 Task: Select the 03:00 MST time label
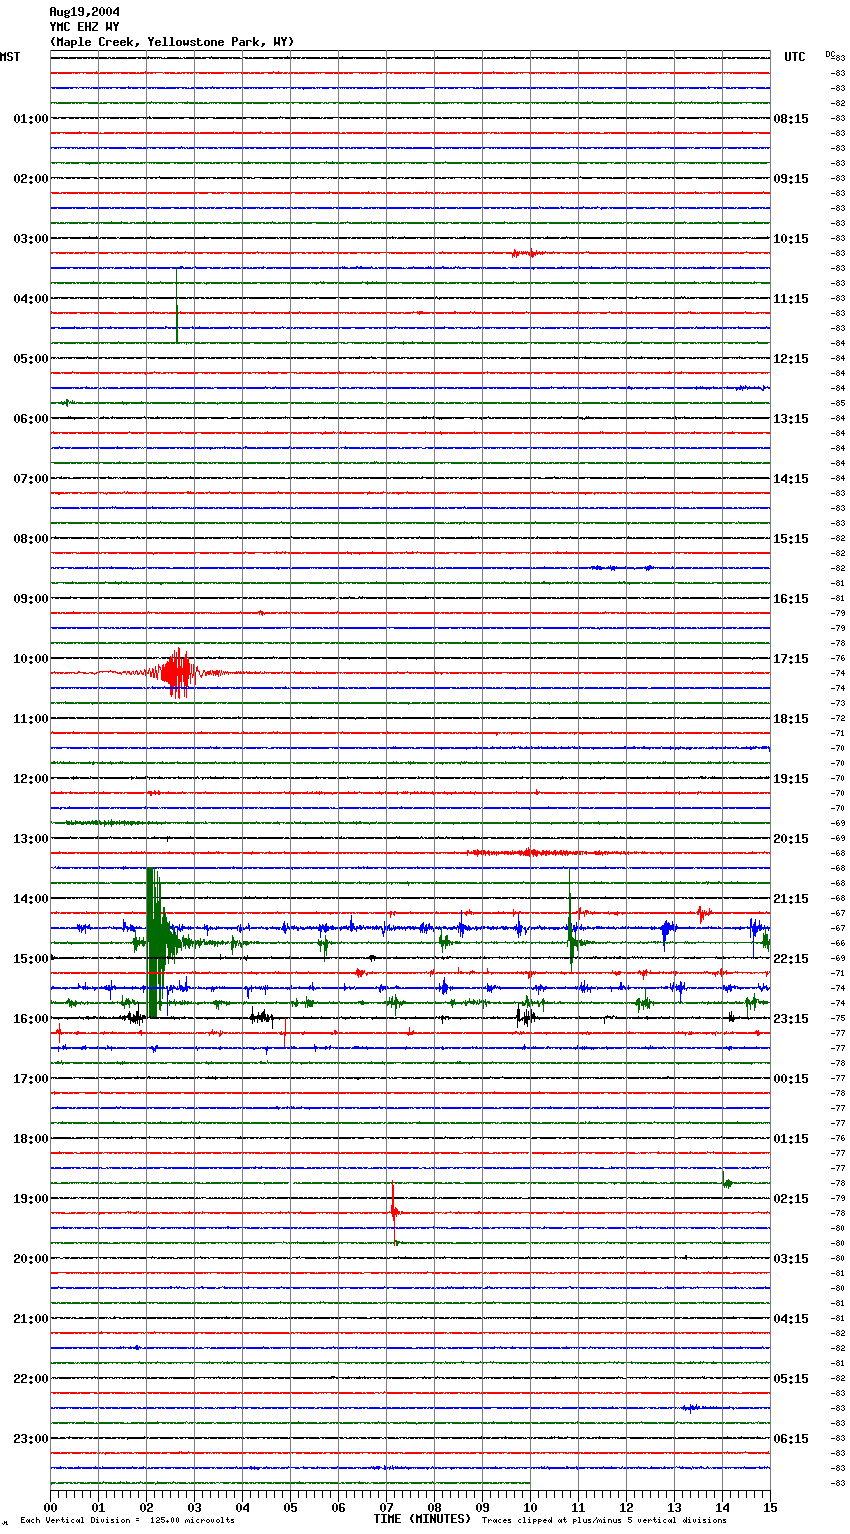point(30,239)
